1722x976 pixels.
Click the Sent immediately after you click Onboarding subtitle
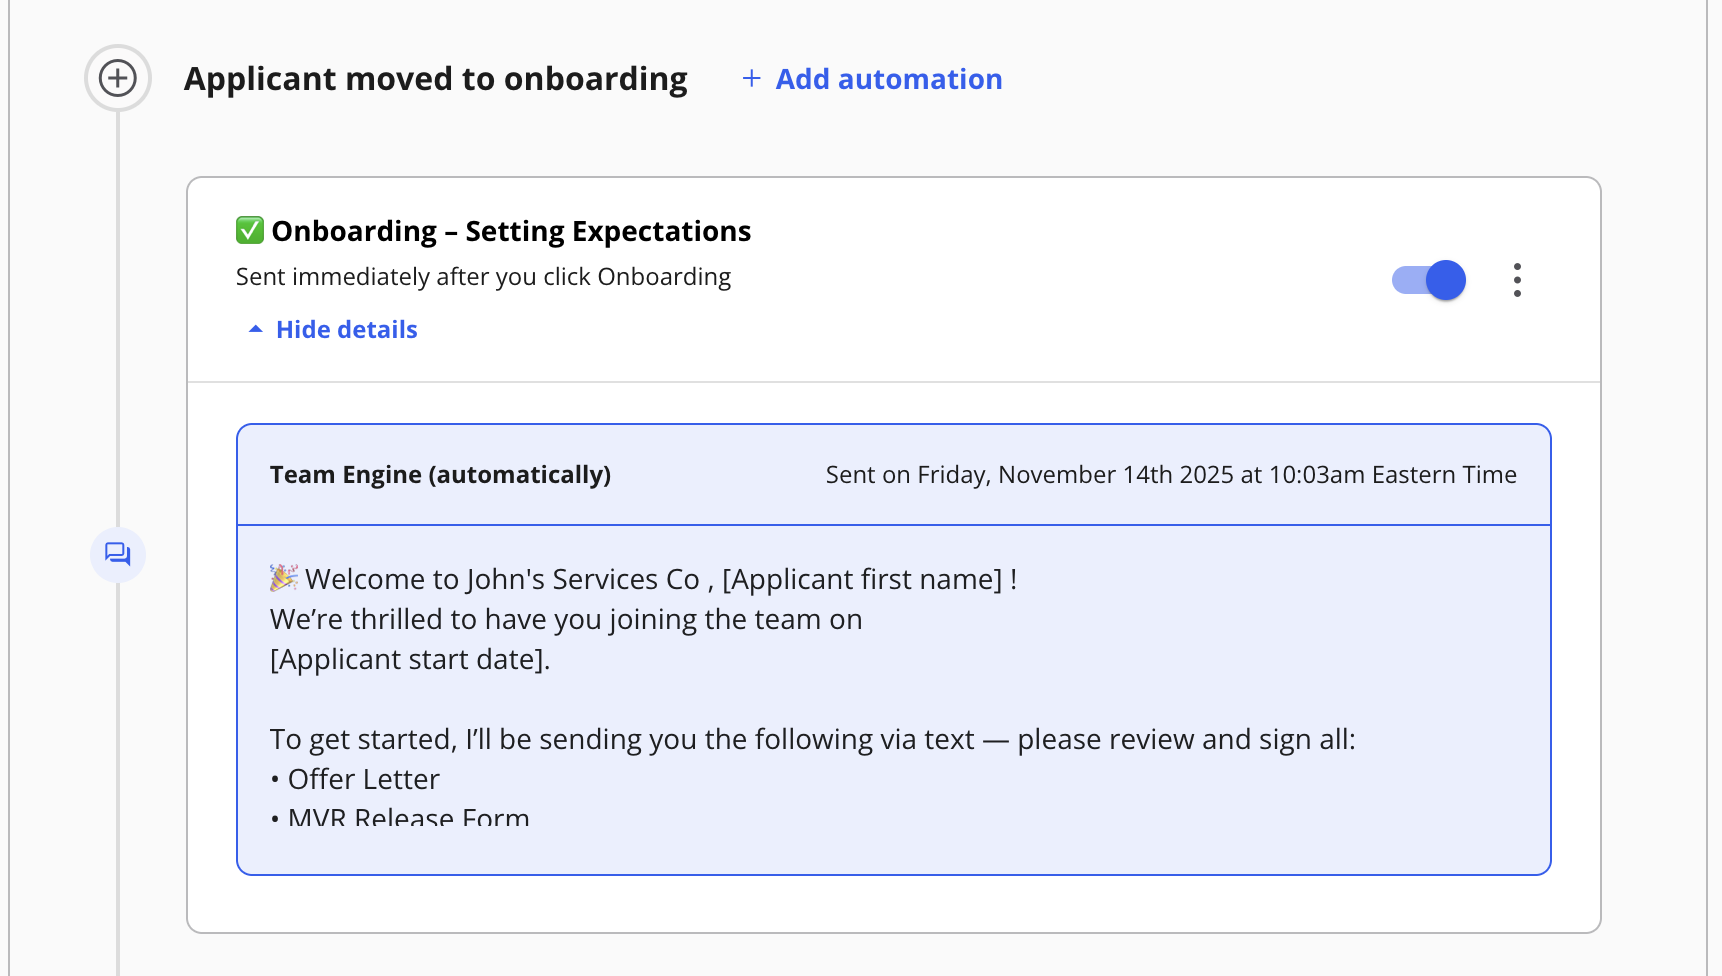point(483,277)
